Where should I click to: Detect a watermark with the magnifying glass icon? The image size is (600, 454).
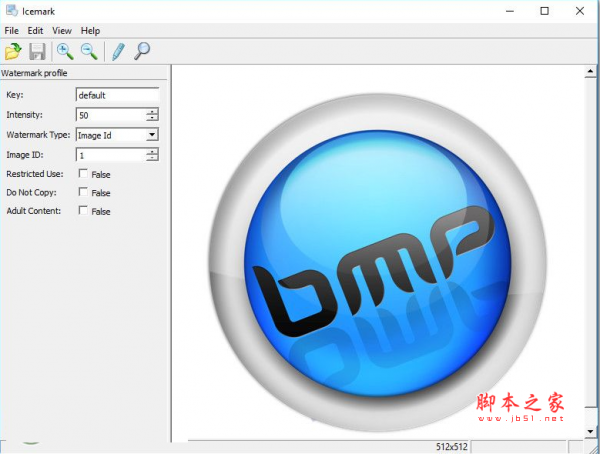[142, 51]
